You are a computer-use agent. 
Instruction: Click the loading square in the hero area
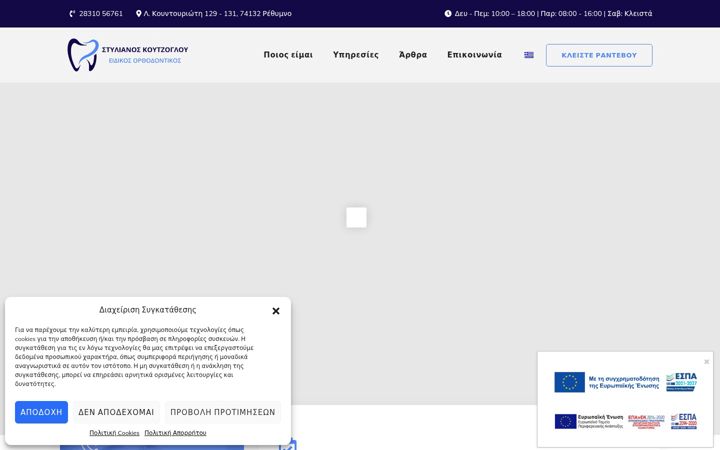click(356, 217)
